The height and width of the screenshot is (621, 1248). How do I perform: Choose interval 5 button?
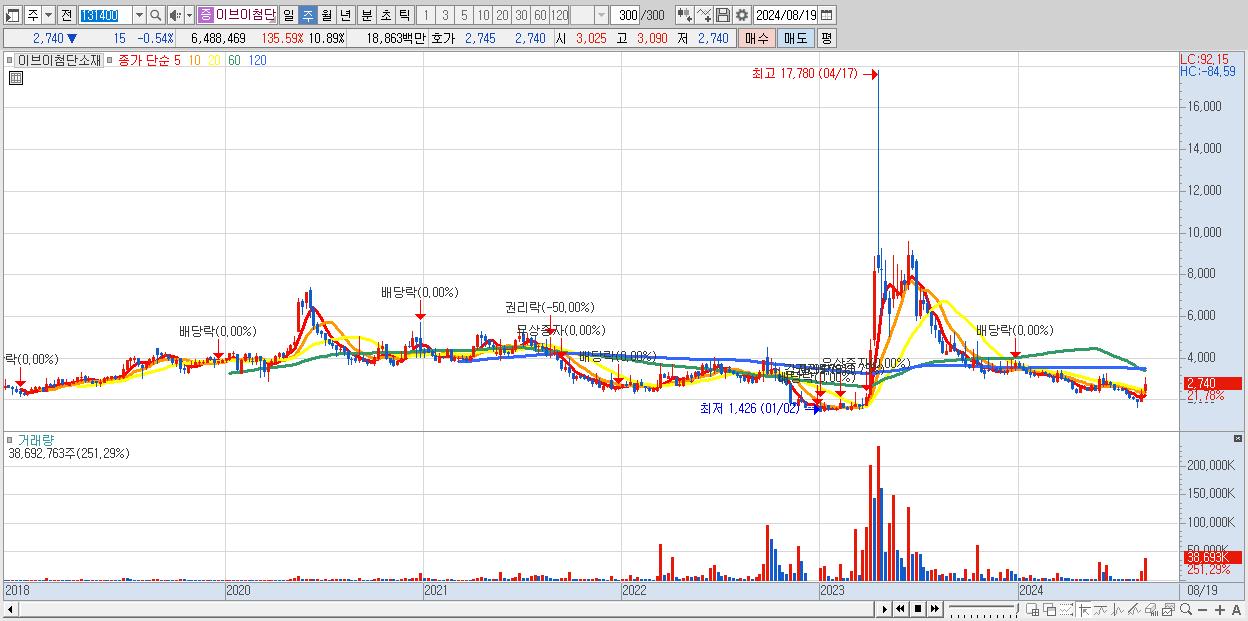click(x=463, y=15)
